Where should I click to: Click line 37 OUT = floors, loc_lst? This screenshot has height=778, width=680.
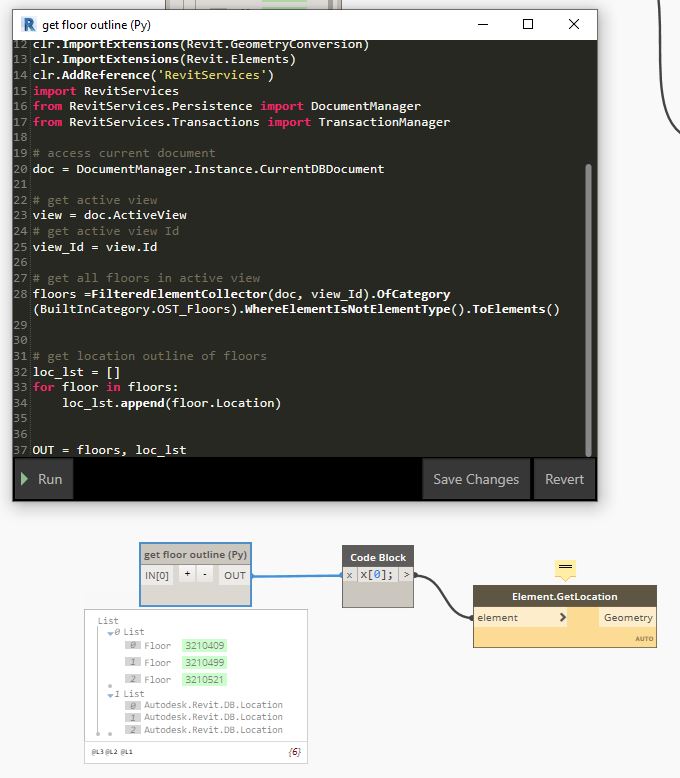pyautogui.click(x=109, y=450)
